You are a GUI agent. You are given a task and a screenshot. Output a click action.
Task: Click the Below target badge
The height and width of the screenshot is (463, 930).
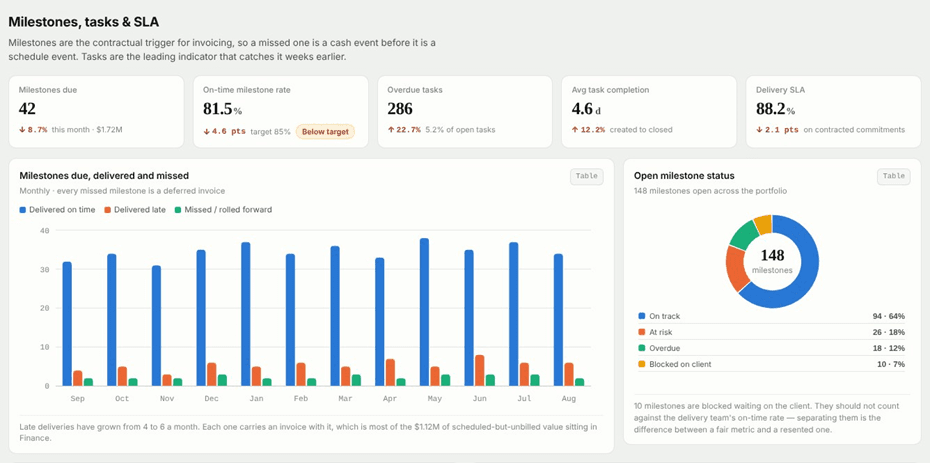coord(325,132)
